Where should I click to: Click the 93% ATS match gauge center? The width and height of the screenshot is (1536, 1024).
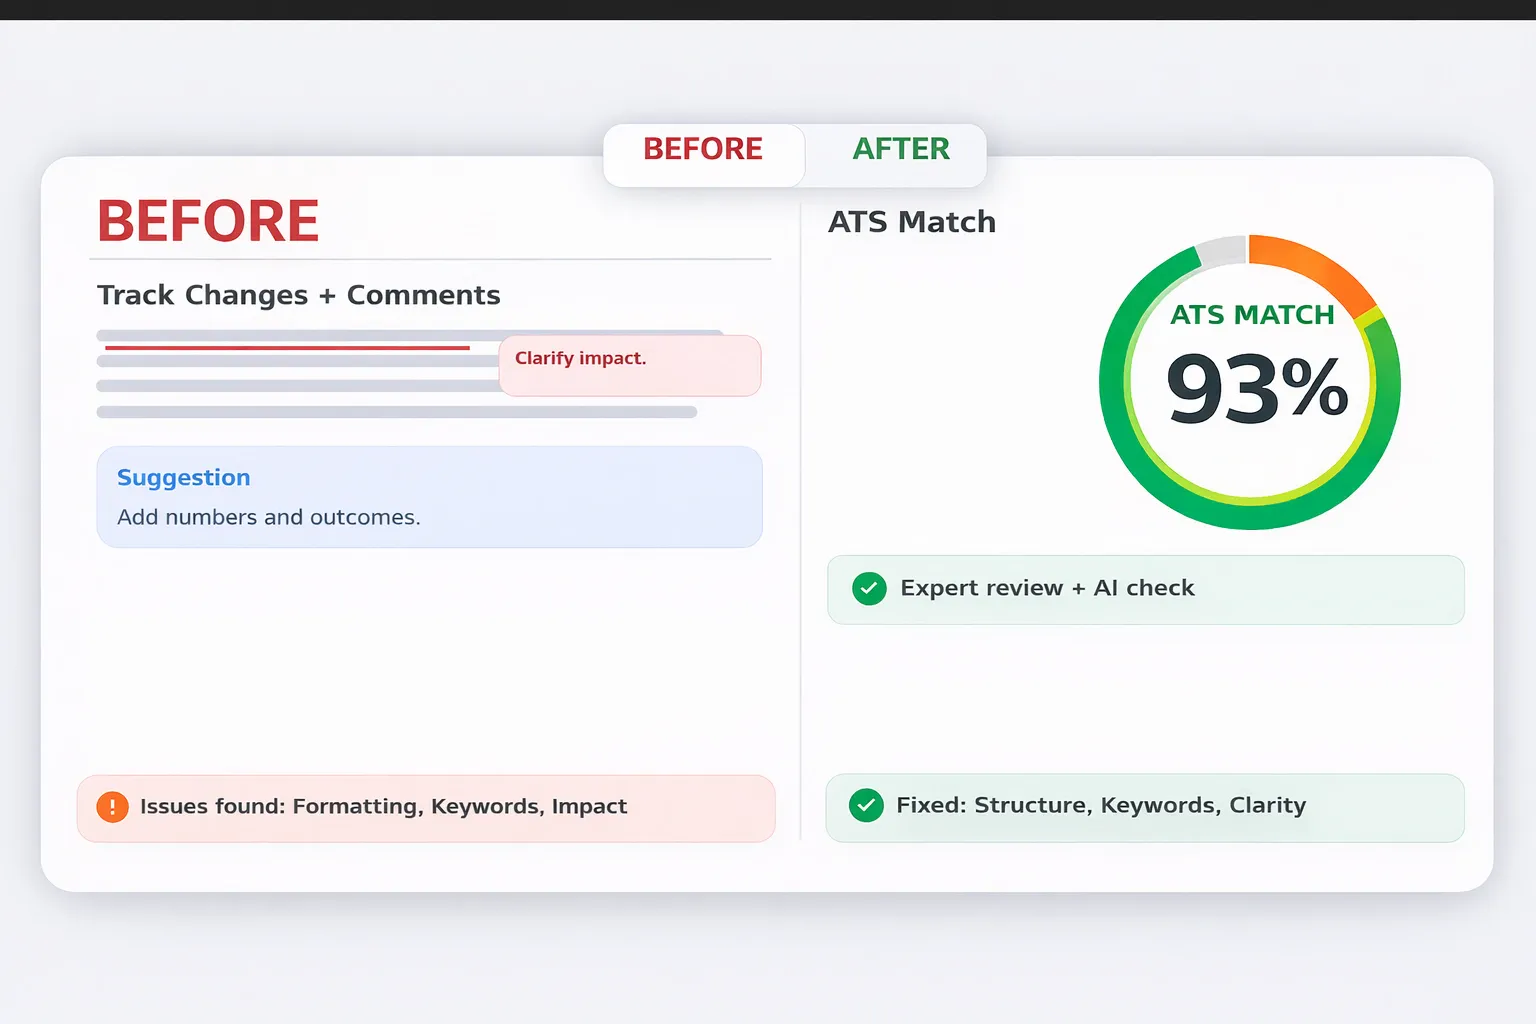[1256, 388]
